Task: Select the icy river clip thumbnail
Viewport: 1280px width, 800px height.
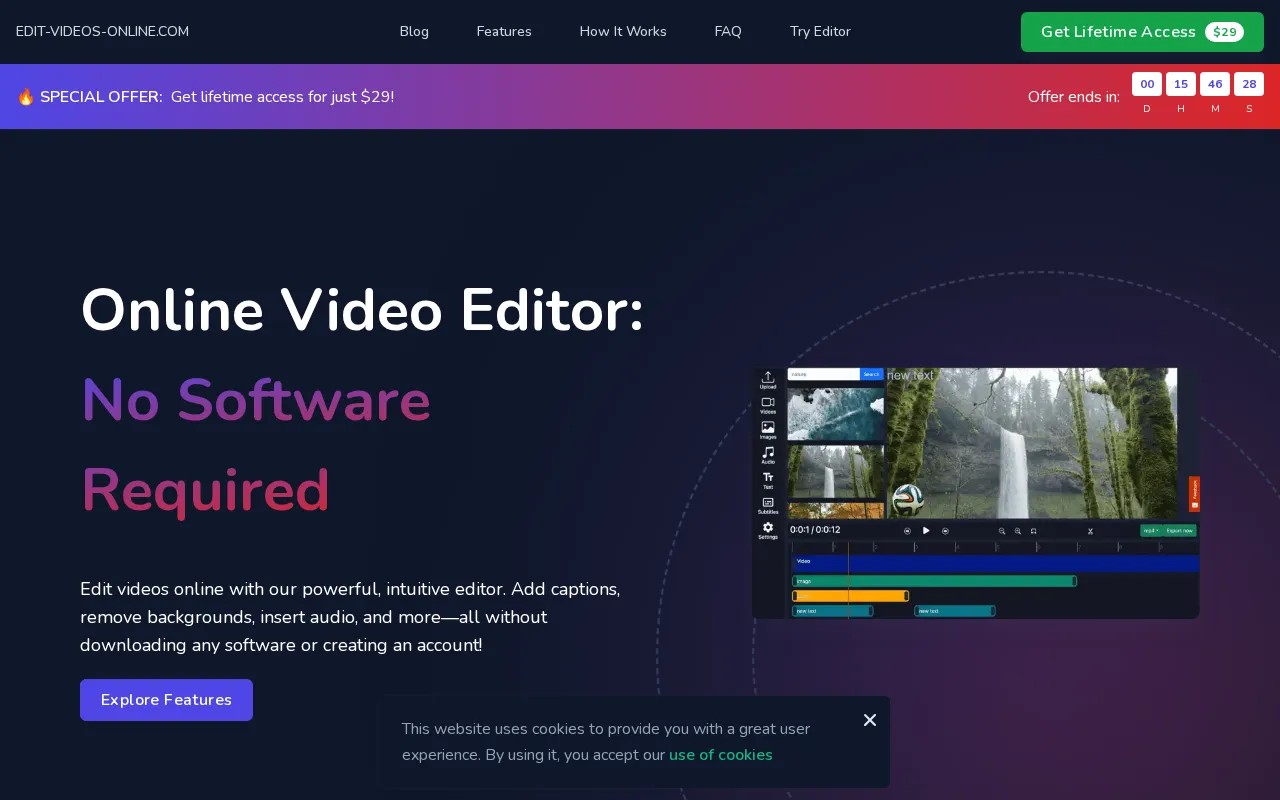Action: 836,414
